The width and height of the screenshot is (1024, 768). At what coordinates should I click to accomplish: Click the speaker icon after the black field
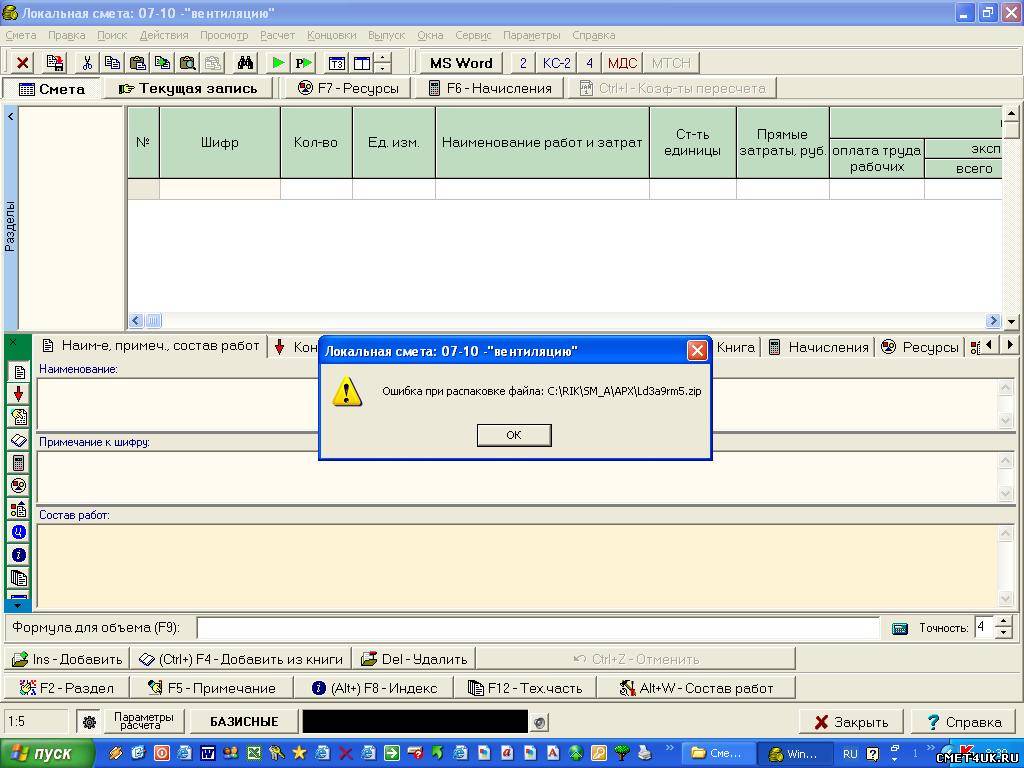click(539, 722)
